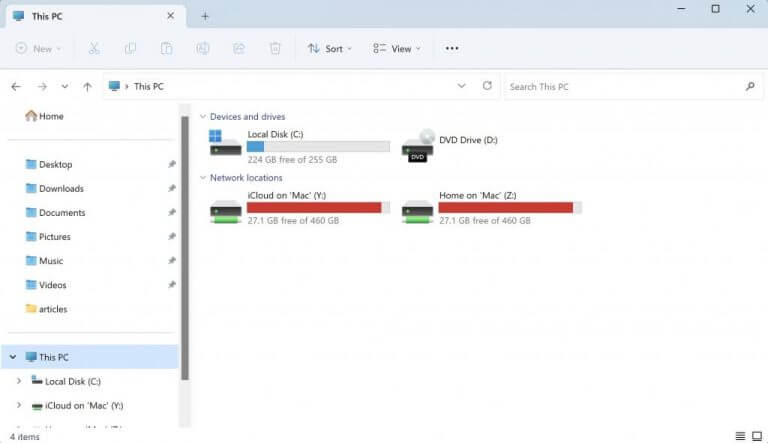Select This PC in navigation tree
The image size is (768, 443).
(90, 357)
